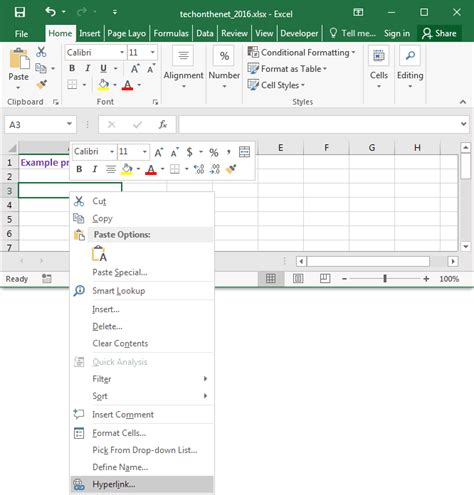Click Decrease Decimal icon in mini toolbar

point(215,169)
